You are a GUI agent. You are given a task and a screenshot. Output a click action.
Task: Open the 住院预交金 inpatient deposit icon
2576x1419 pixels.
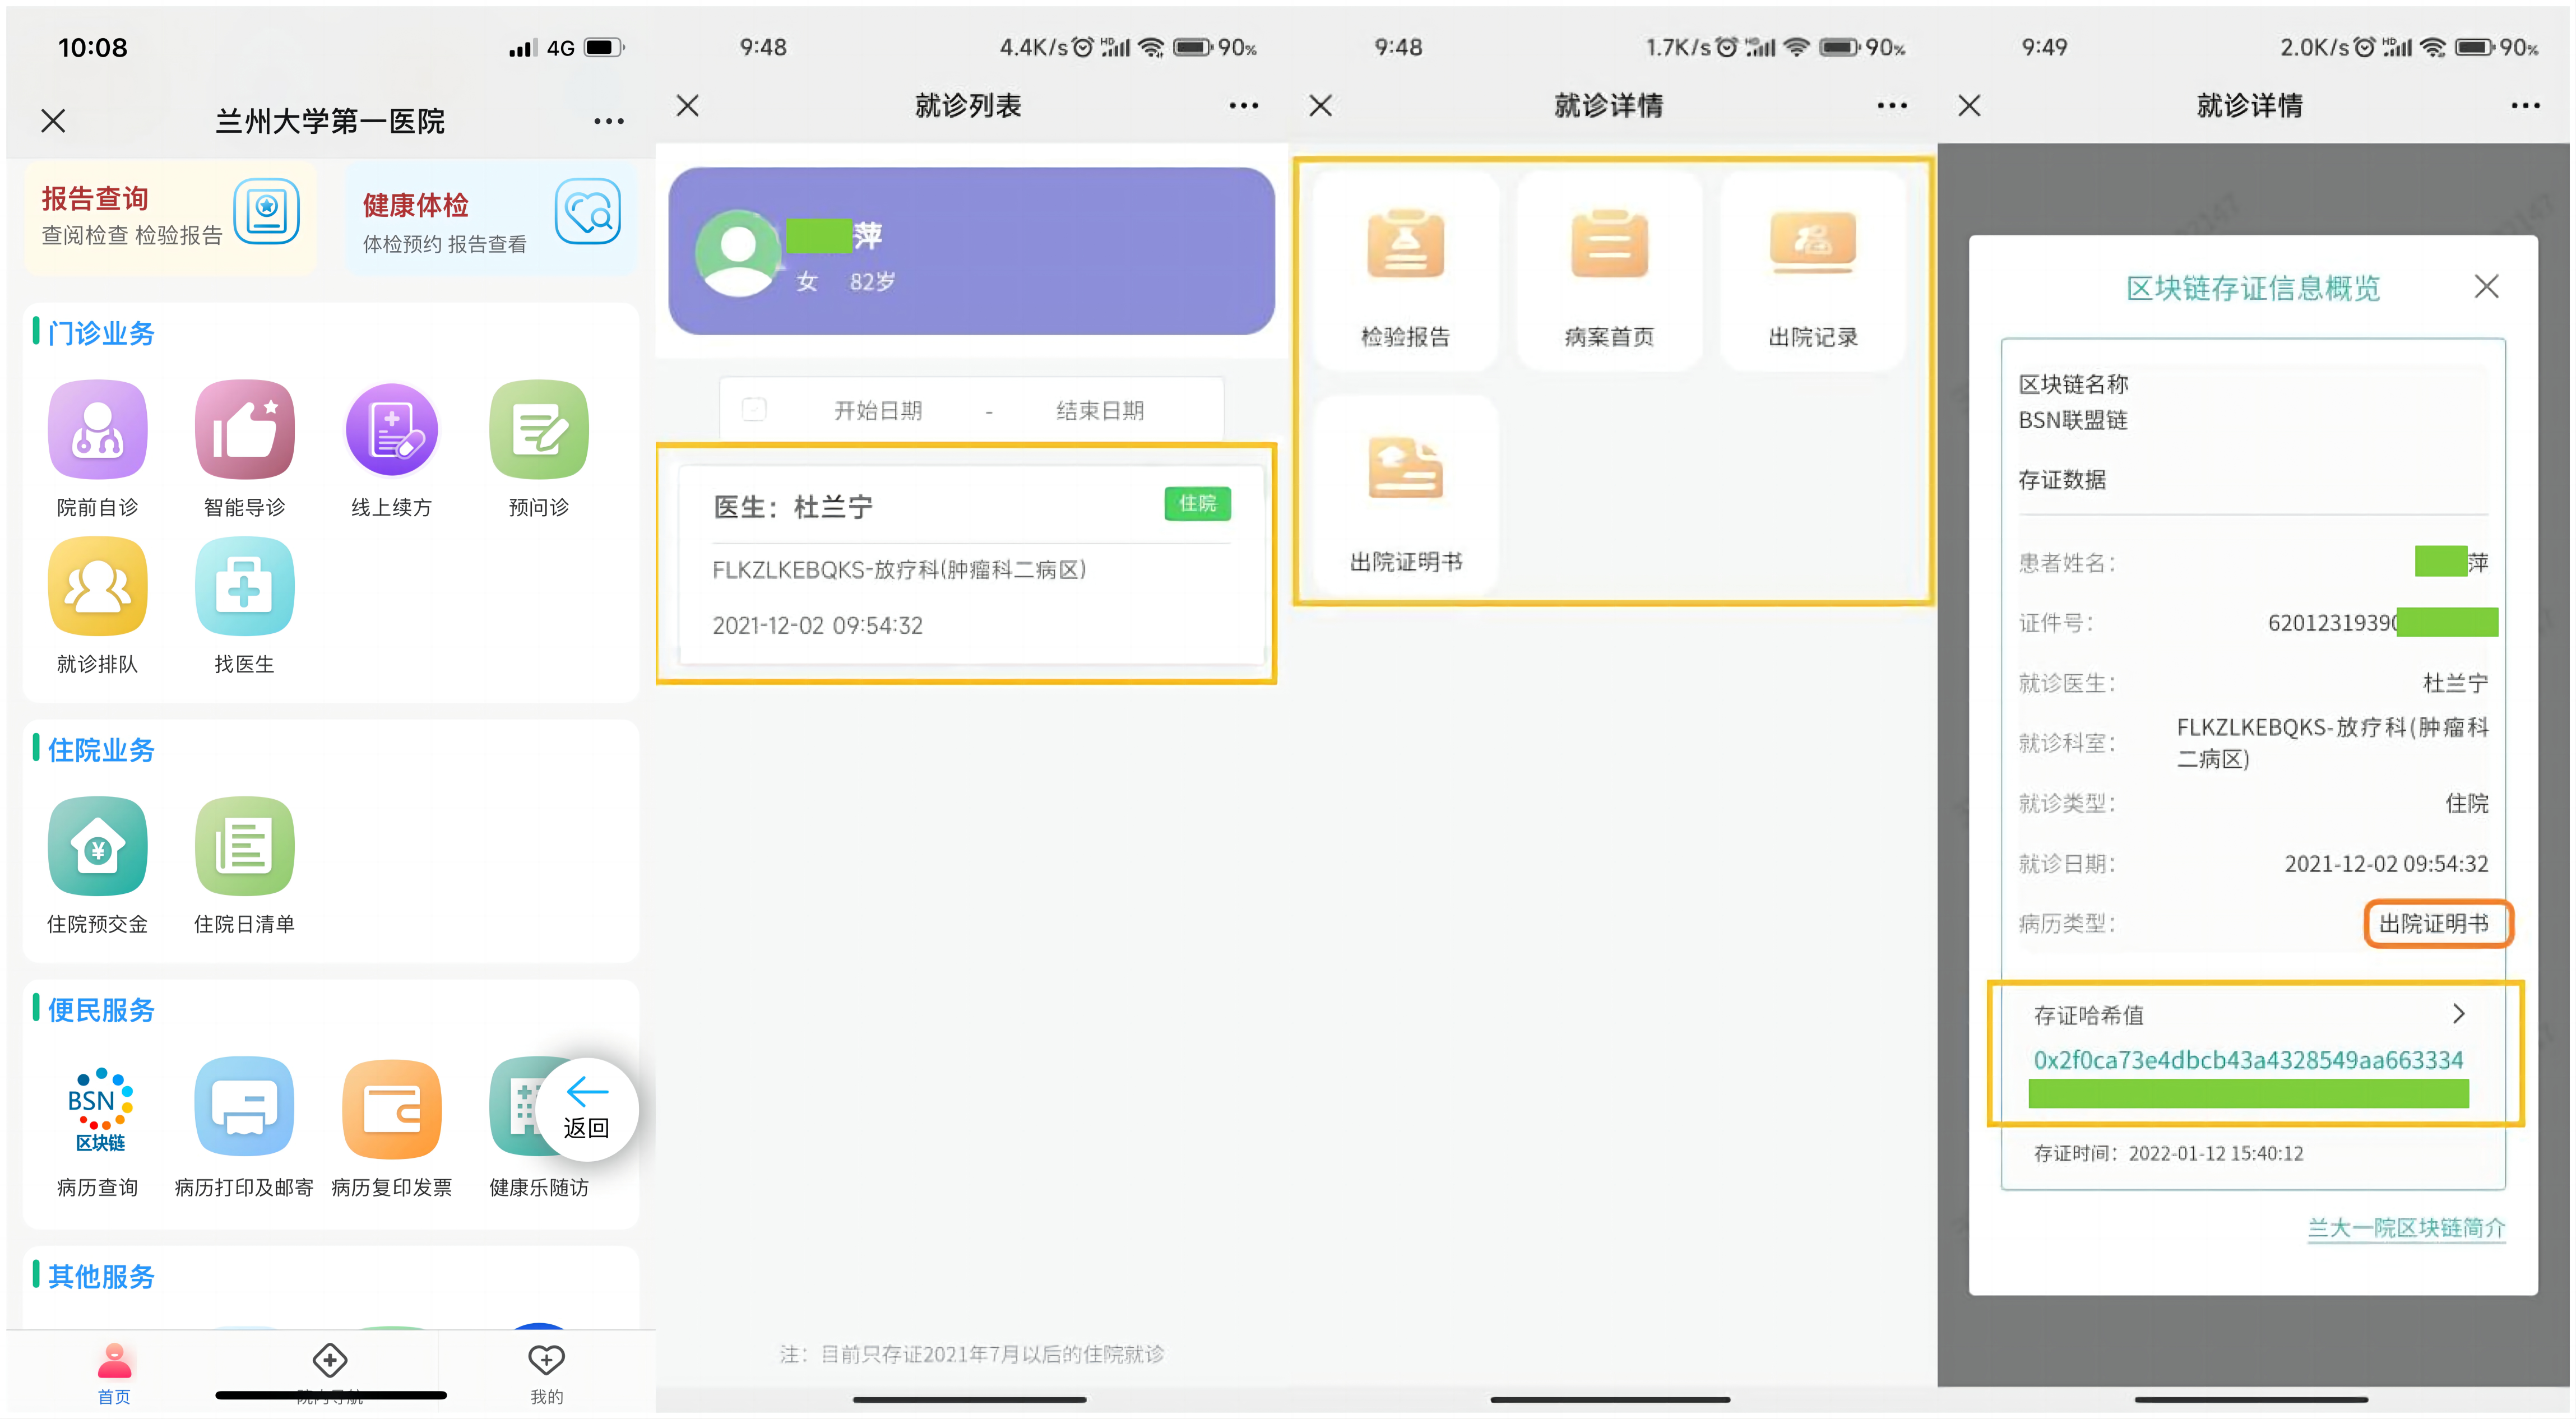tap(97, 847)
